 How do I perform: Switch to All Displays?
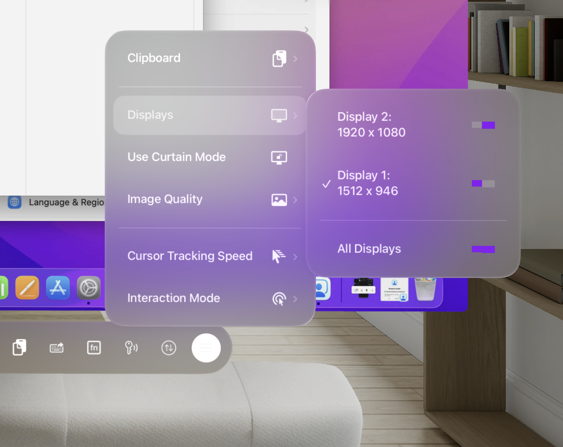[413, 249]
